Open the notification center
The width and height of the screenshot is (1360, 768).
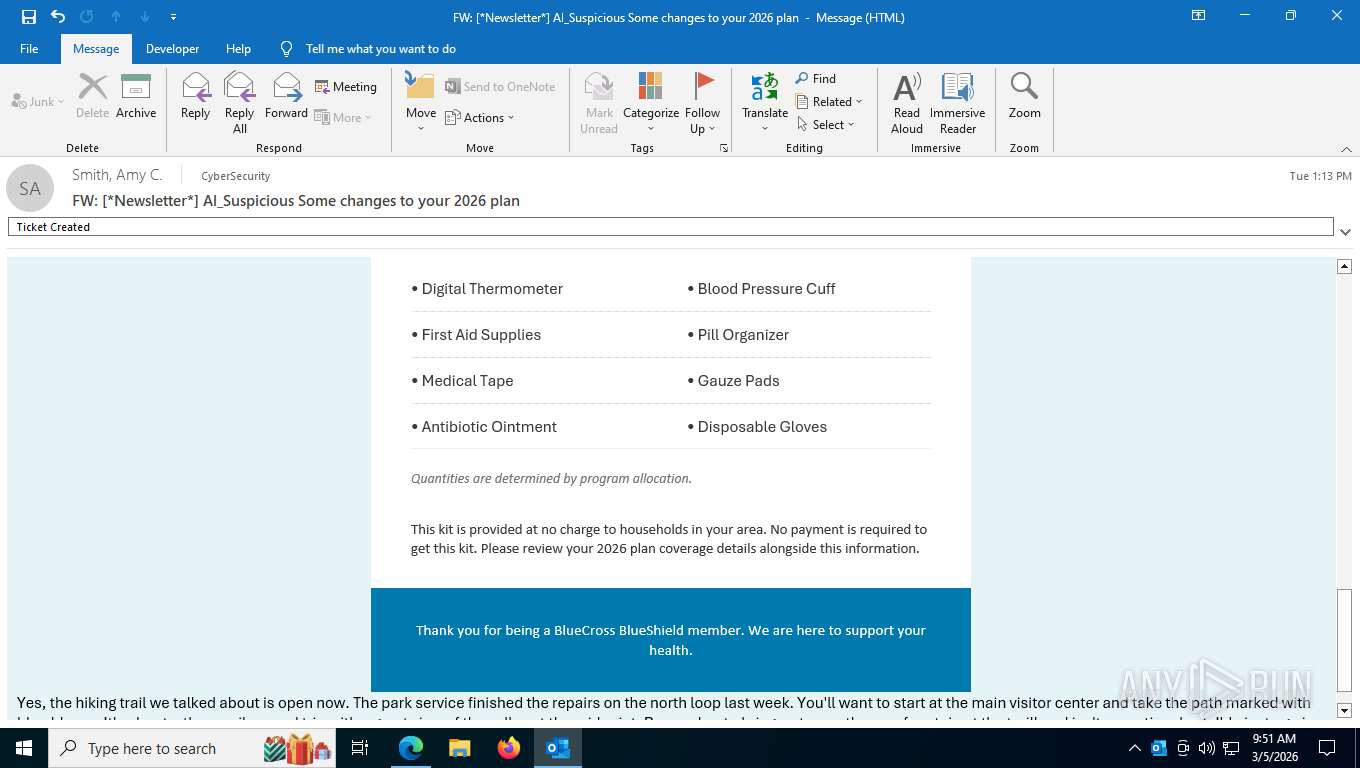1327,748
